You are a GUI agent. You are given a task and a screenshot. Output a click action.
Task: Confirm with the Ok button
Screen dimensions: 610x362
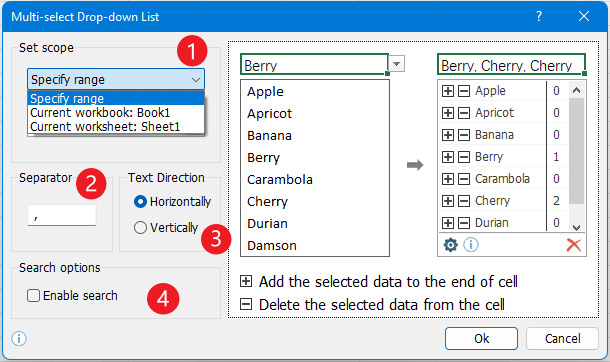[x=481, y=338]
